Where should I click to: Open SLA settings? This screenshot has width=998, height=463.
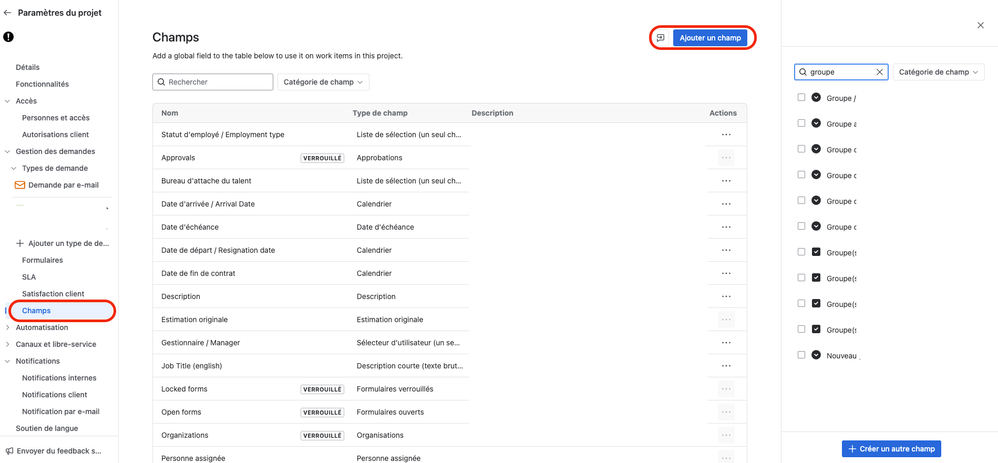(29, 277)
